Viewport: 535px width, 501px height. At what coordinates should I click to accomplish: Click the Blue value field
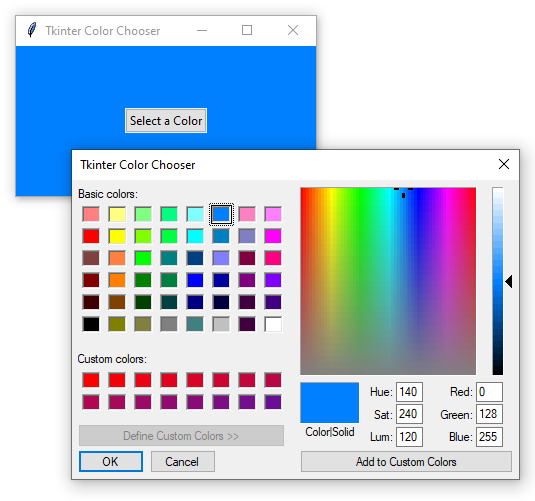point(489,436)
